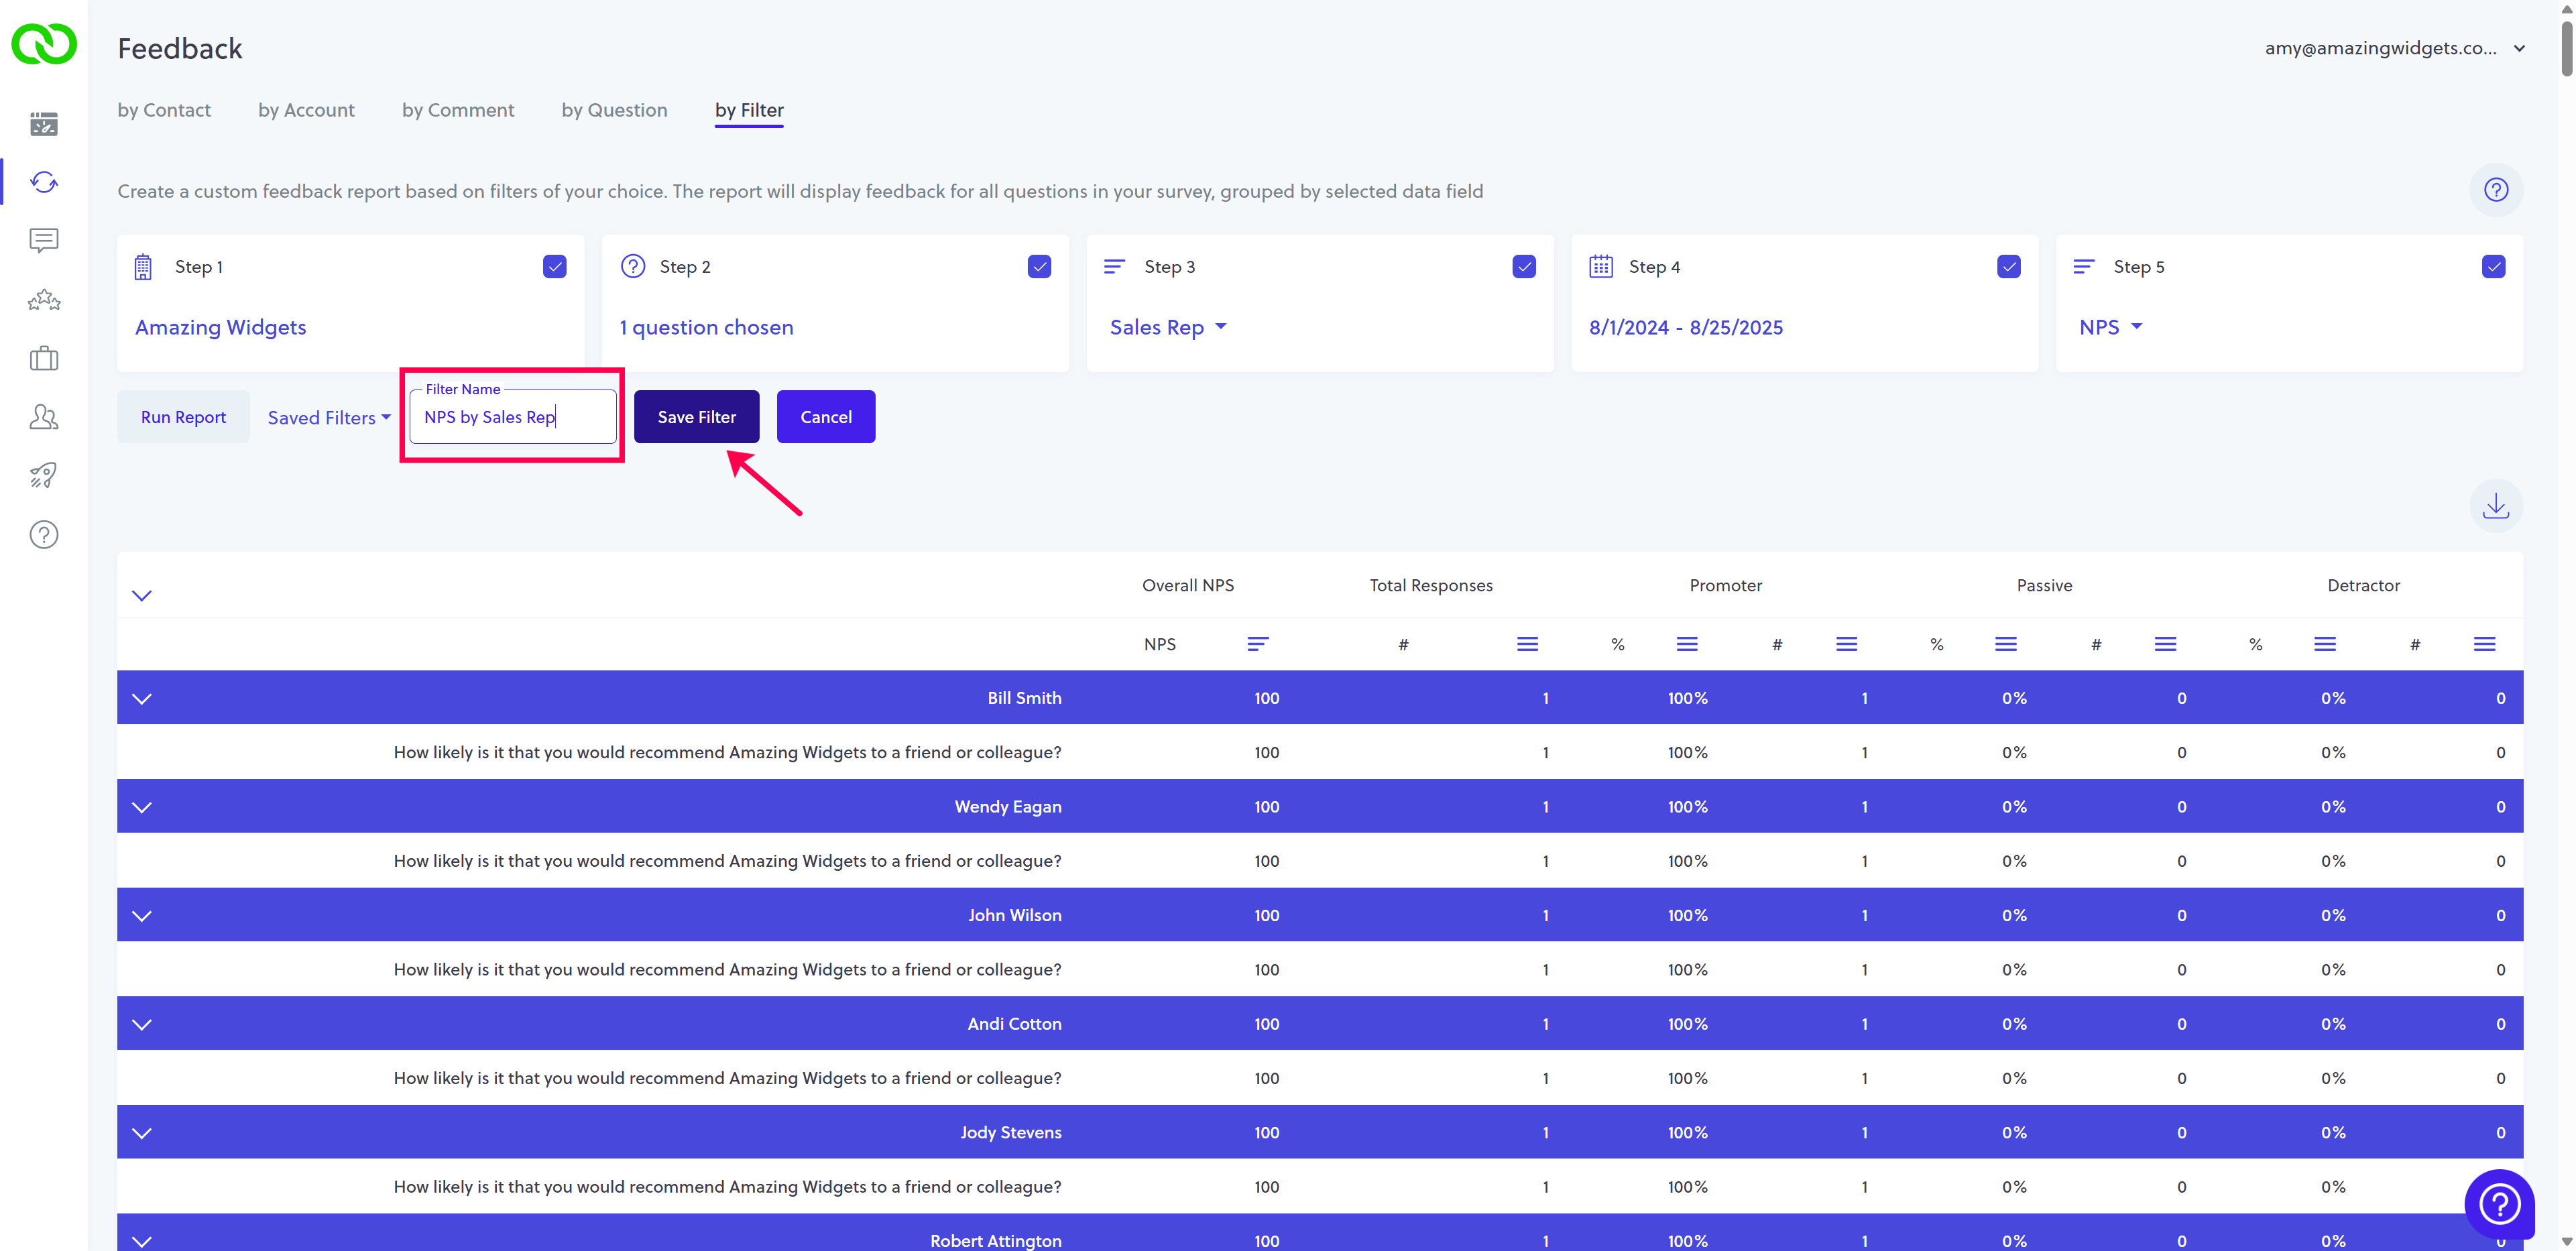Screen dimensions: 2576x1251
Task: Click the Step 2 question mark icon
Action: [x=633, y=266]
